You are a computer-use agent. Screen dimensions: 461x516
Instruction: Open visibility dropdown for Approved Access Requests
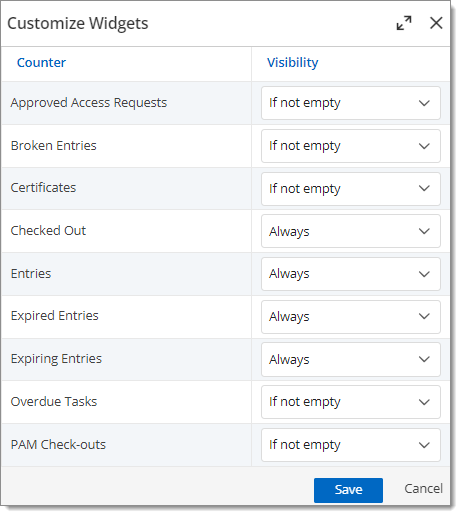tap(351, 103)
